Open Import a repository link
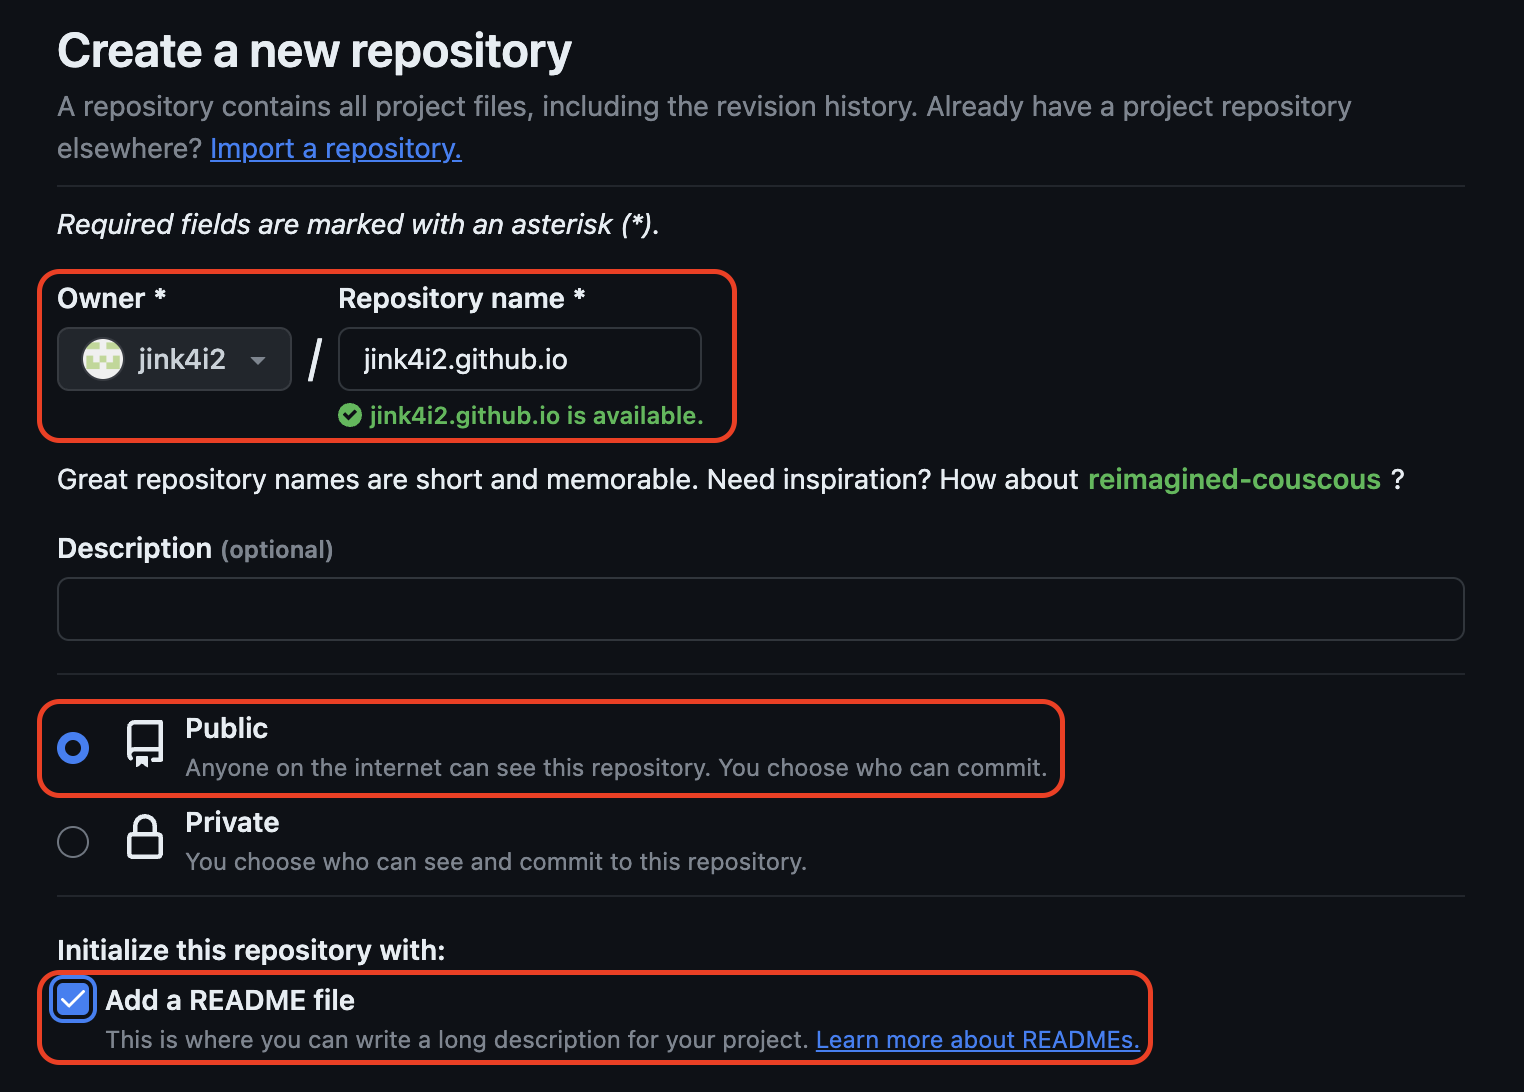The height and width of the screenshot is (1092, 1524). tap(334, 148)
